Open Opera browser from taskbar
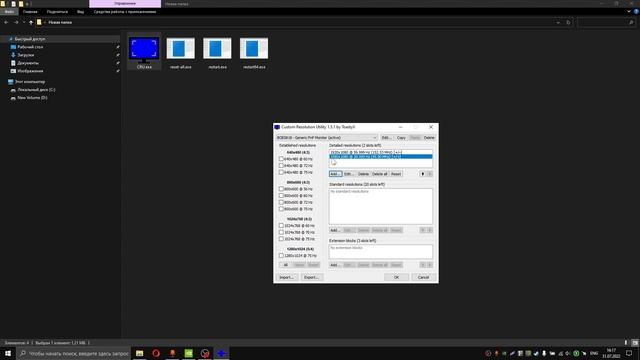The image size is (640, 360). click(156, 353)
